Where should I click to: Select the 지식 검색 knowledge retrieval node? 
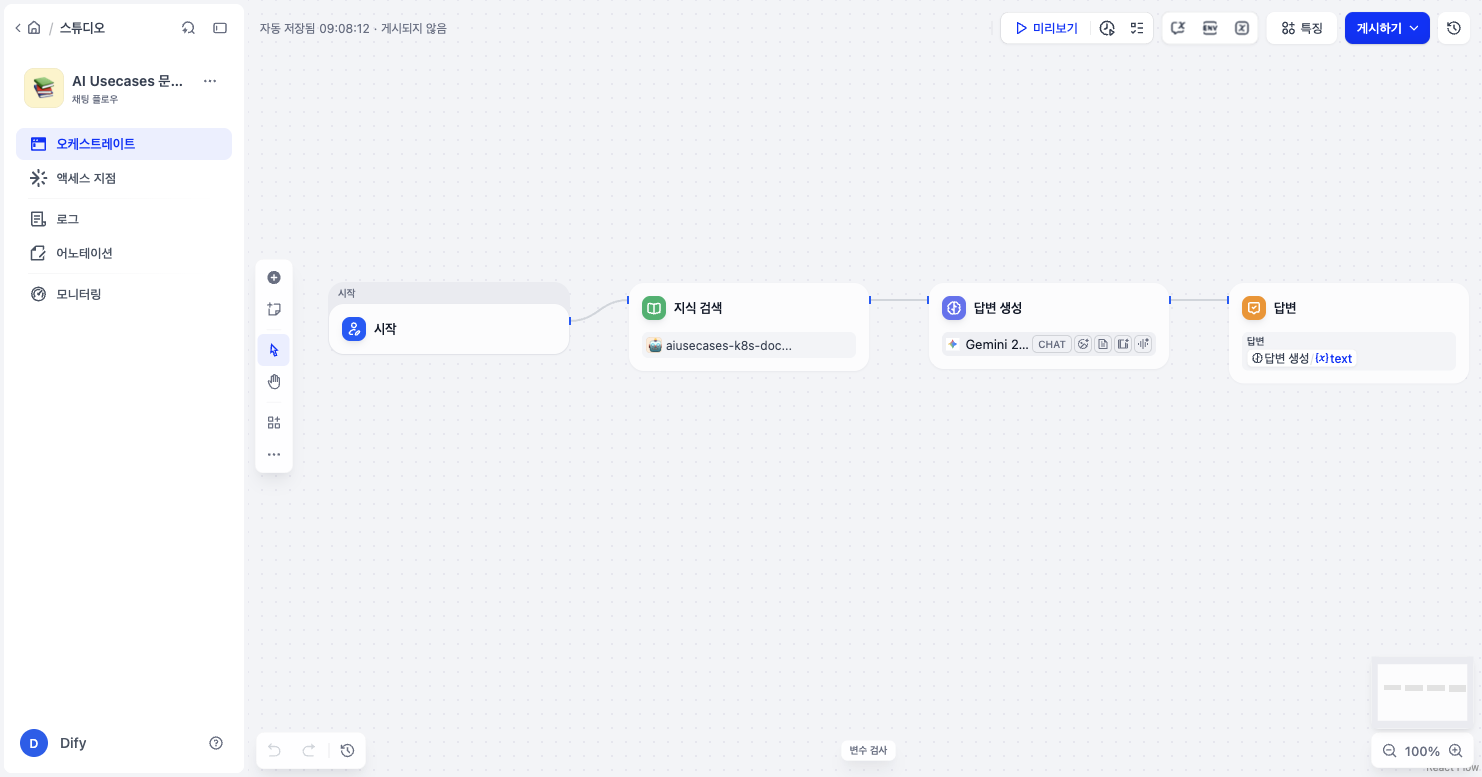coord(749,326)
